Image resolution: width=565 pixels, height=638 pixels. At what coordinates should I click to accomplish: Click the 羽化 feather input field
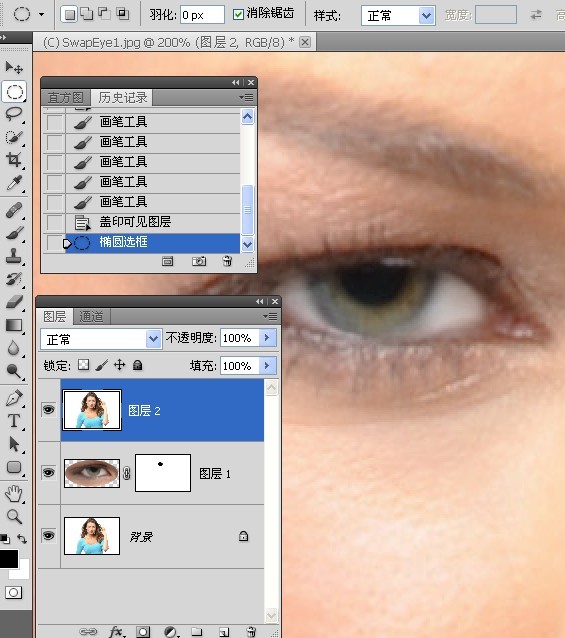pos(202,15)
